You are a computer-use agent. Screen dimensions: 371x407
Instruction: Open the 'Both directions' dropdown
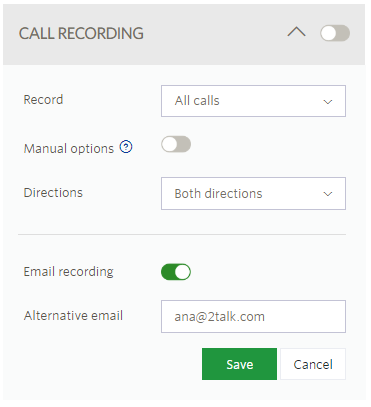tap(253, 194)
